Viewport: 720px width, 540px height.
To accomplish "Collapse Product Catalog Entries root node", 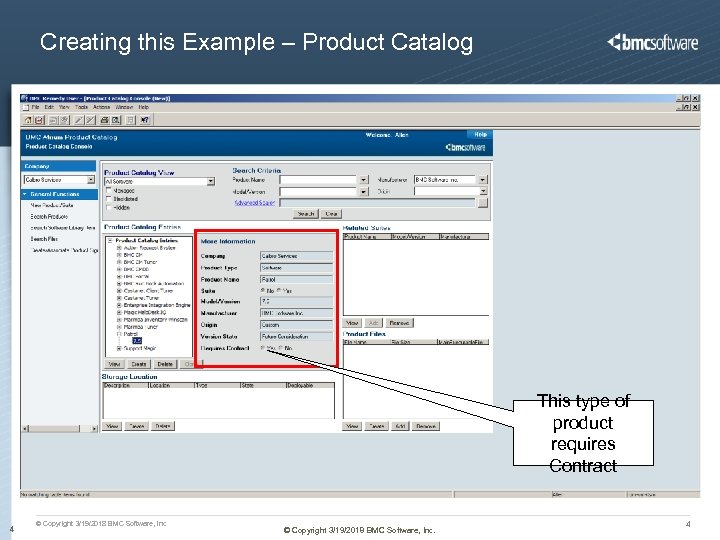I will click(110, 240).
